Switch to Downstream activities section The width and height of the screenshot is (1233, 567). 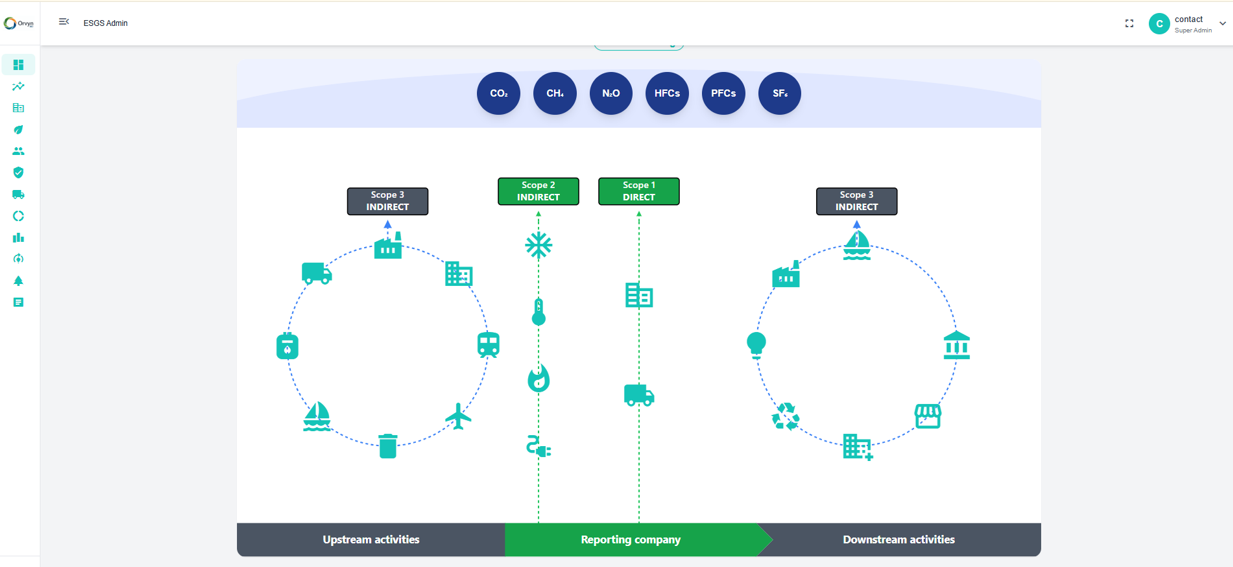[x=898, y=540]
